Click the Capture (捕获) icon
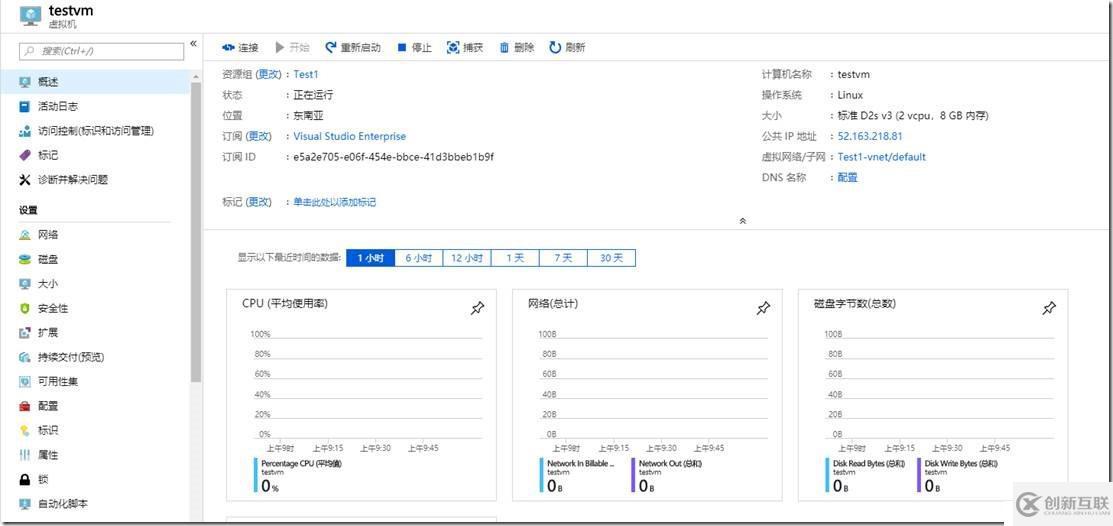The height and width of the screenshot is (526, 1113). pos(453,48)
